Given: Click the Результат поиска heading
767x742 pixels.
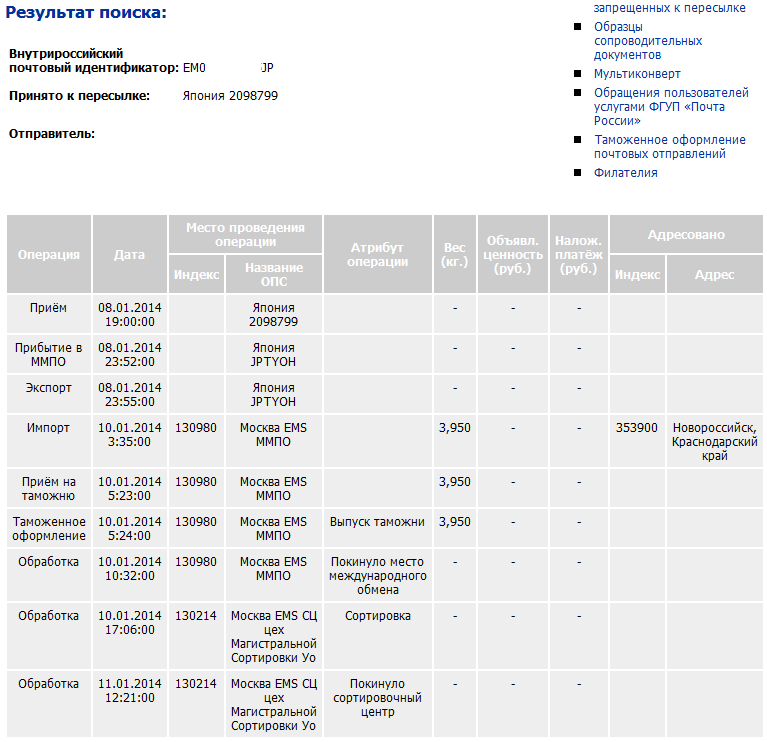Looking at the screenshot, I should (86, 12).
